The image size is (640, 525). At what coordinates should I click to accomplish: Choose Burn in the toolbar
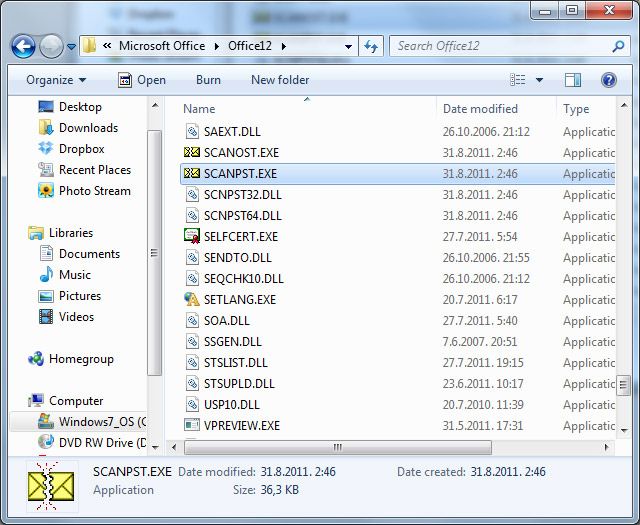click(x=208, y=80)
